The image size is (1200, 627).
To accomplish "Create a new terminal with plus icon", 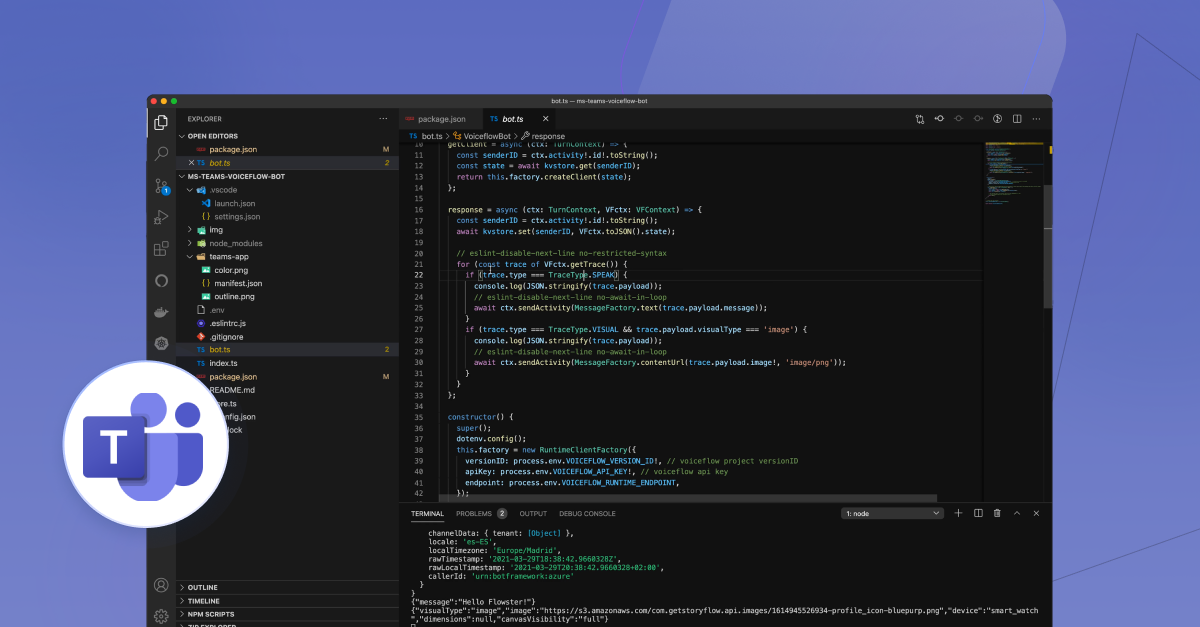I will (x=958, y=513).
